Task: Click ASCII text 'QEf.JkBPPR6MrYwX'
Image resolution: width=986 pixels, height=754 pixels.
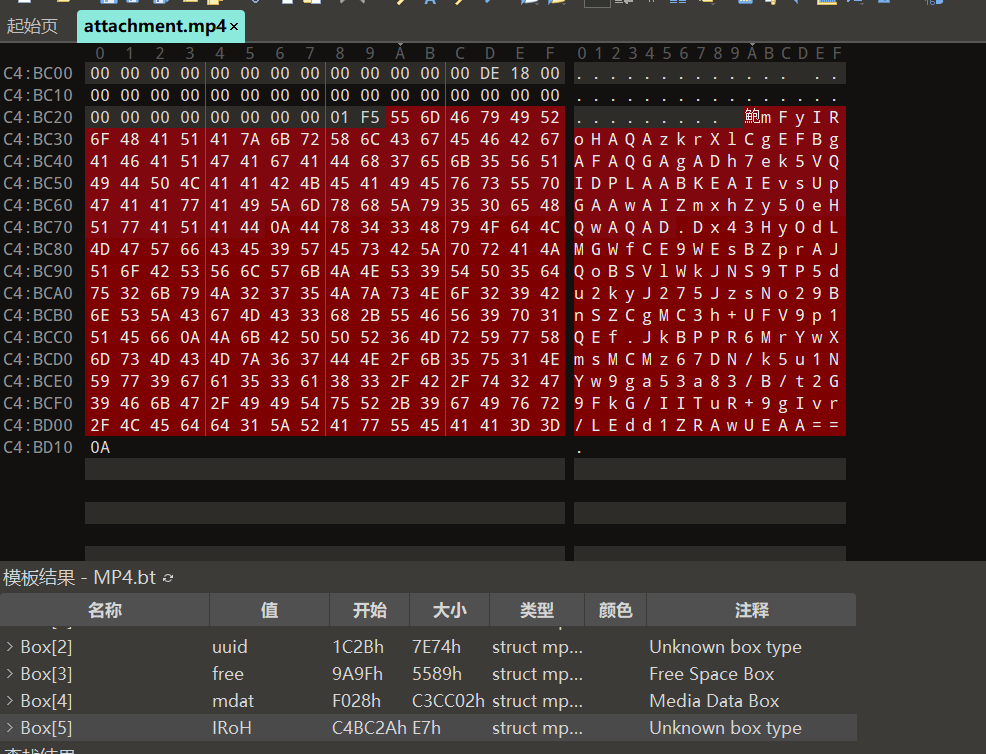Action: [x=707, y=337]
